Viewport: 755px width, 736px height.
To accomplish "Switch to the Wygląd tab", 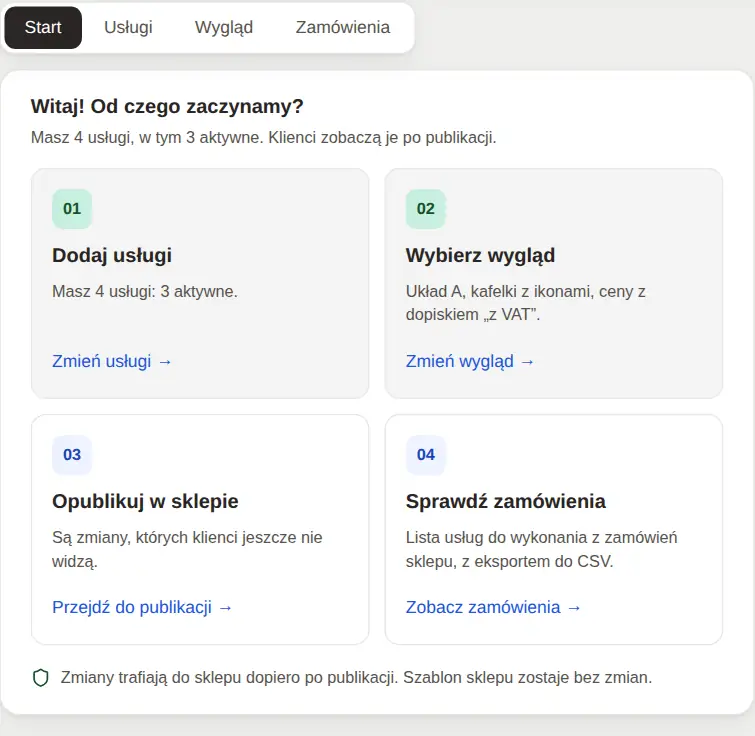I will (x=224, y=27).
